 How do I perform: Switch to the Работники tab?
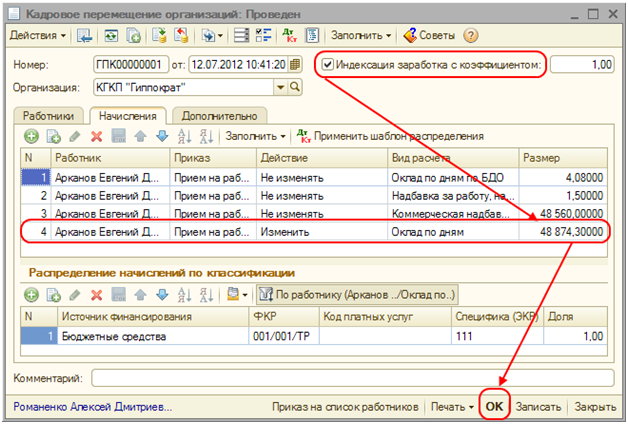49,115
